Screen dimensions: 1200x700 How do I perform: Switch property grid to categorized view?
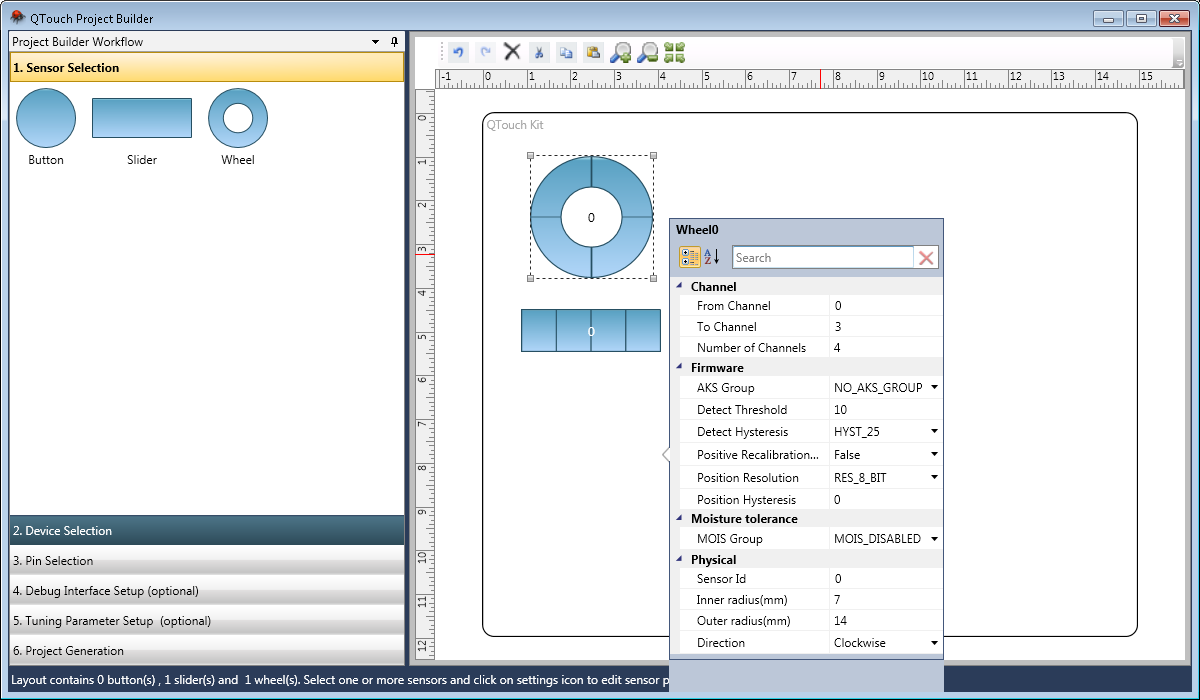tap(690, 257)
